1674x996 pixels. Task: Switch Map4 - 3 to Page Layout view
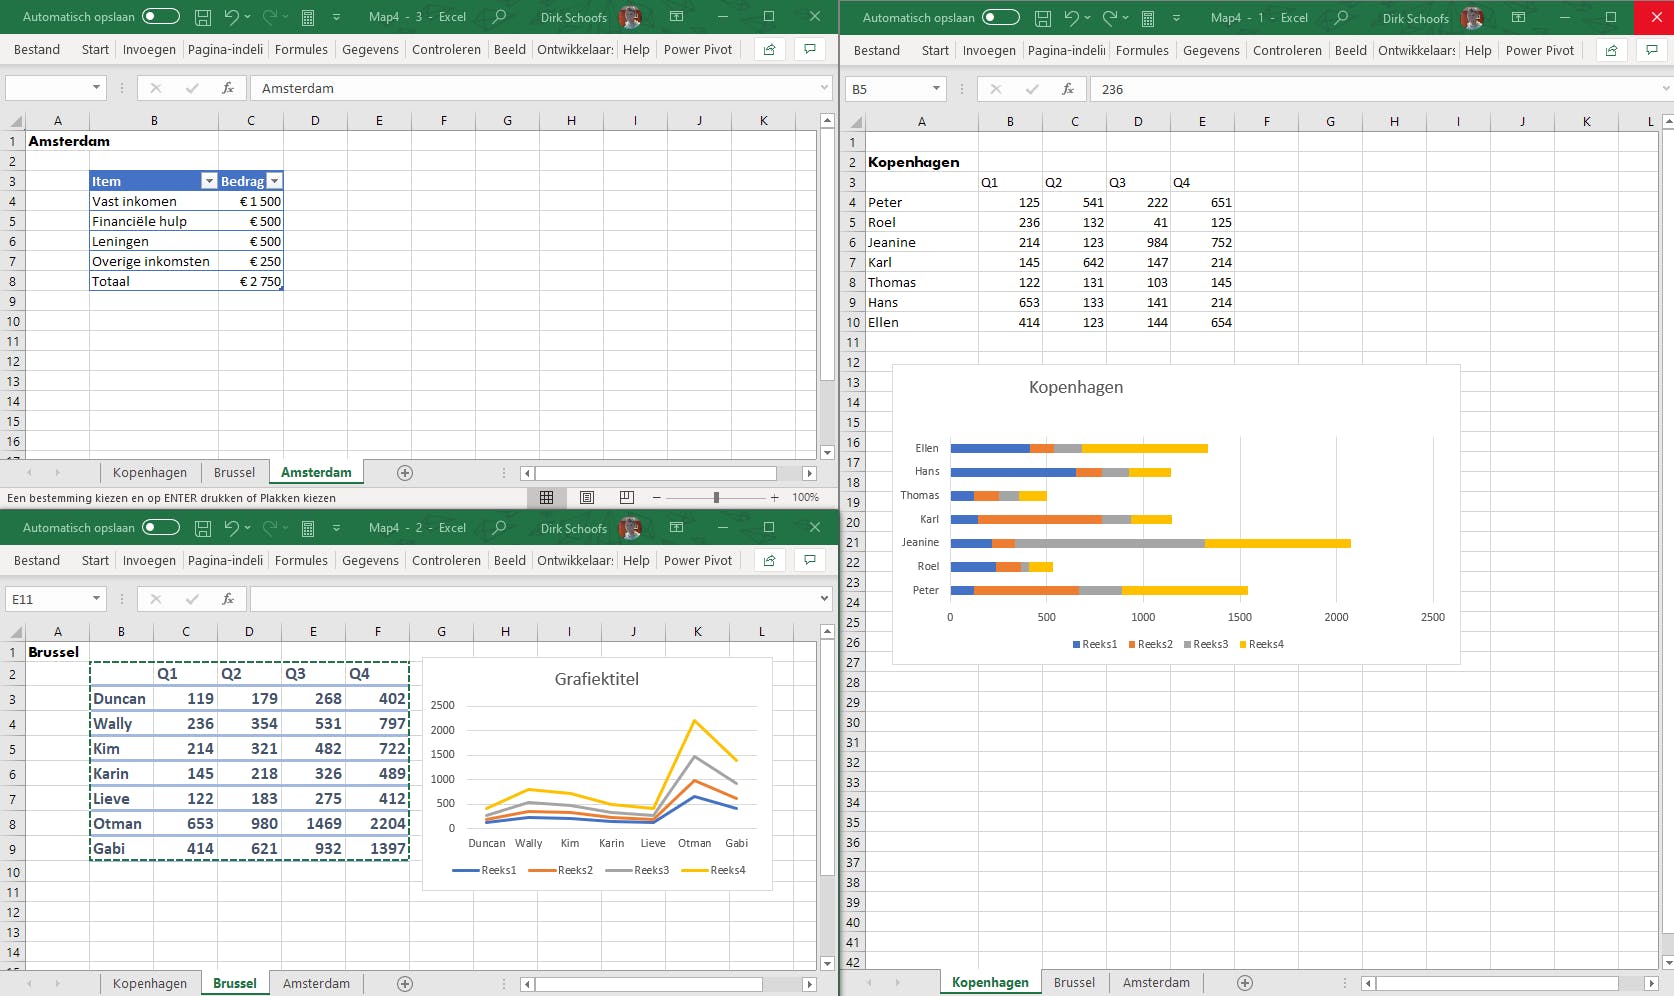(x=587, y=497)
